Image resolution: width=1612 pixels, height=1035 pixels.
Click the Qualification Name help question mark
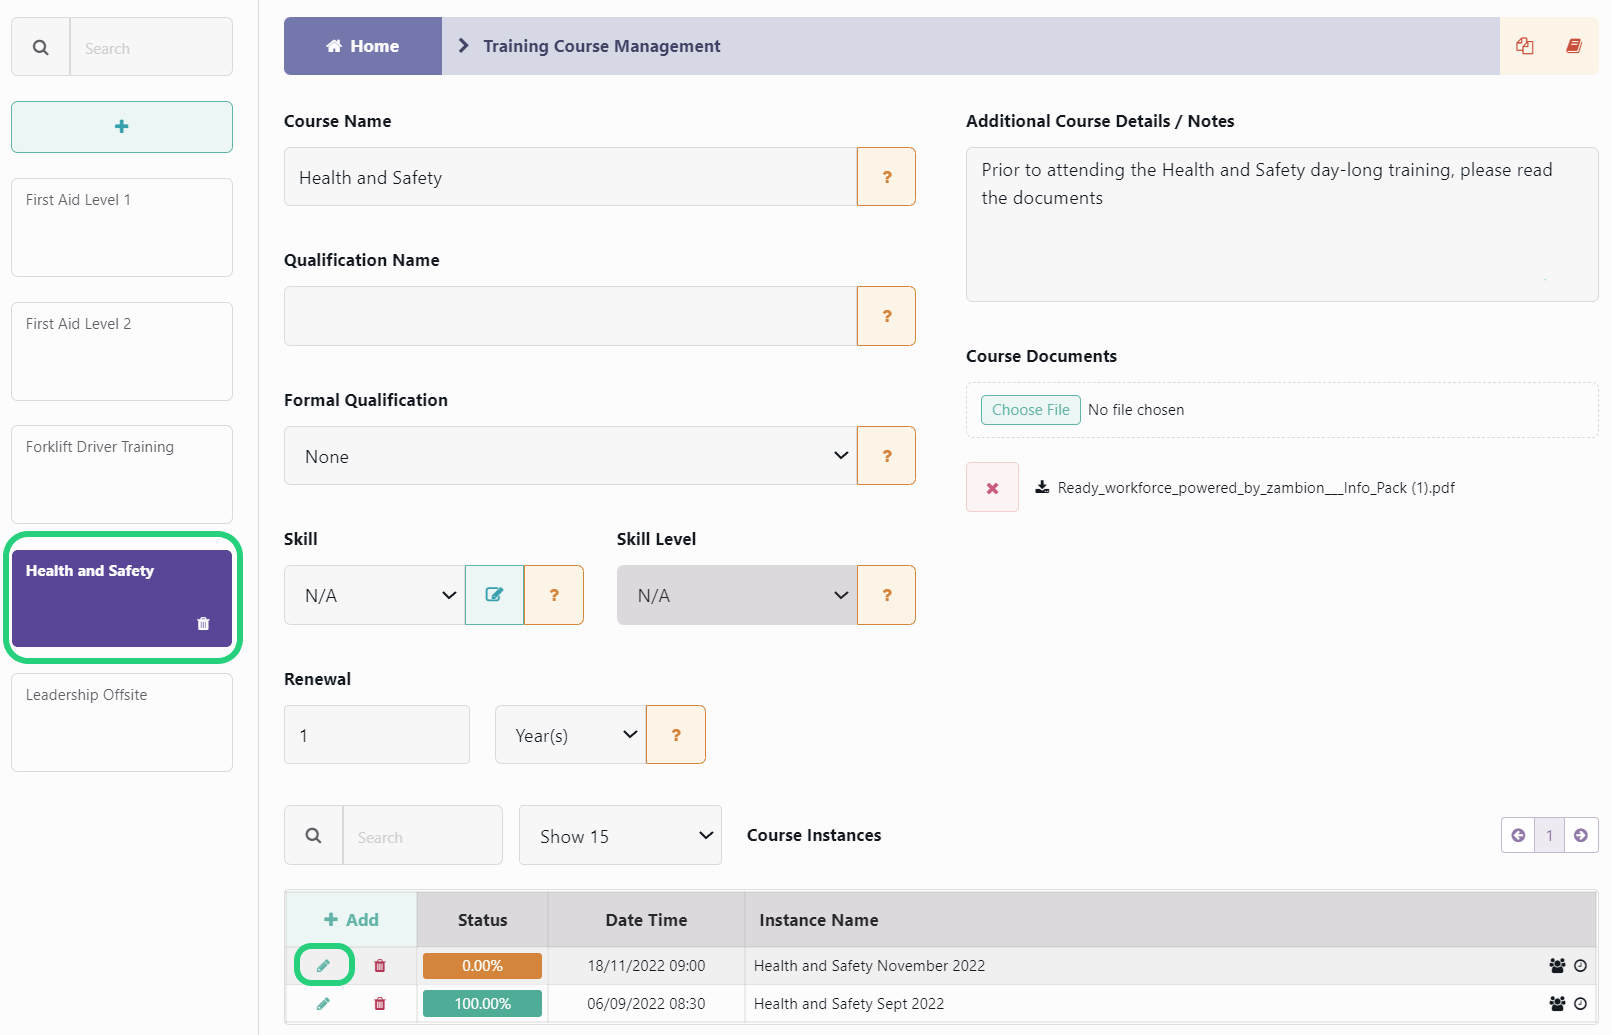coord(886,316)
